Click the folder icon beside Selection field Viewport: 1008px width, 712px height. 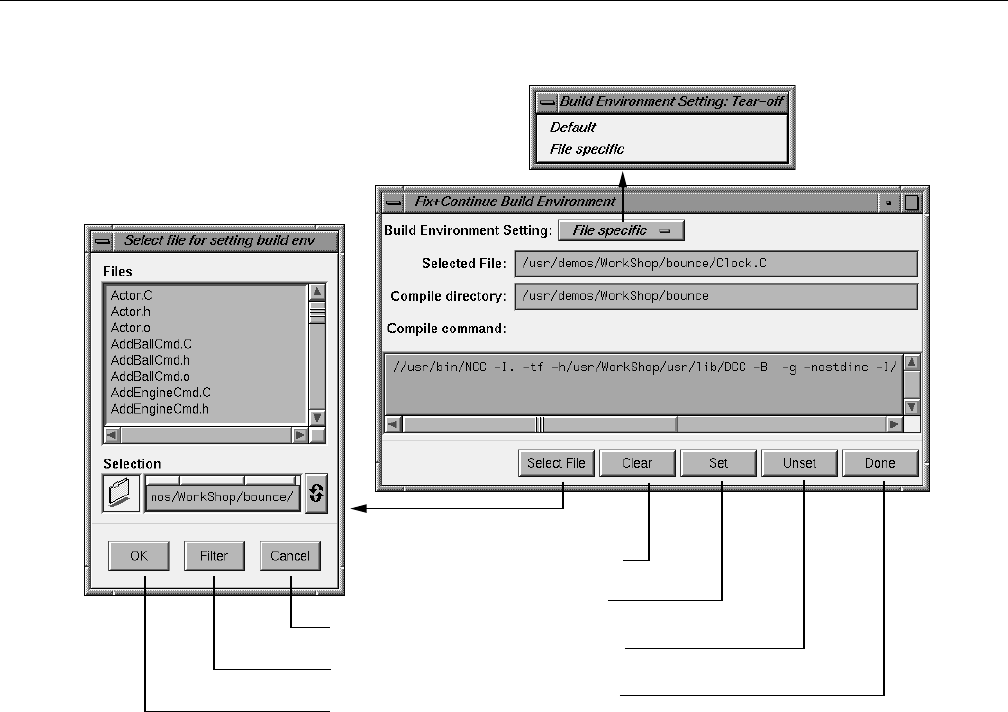pyautogui.click(x=121, y=494)
